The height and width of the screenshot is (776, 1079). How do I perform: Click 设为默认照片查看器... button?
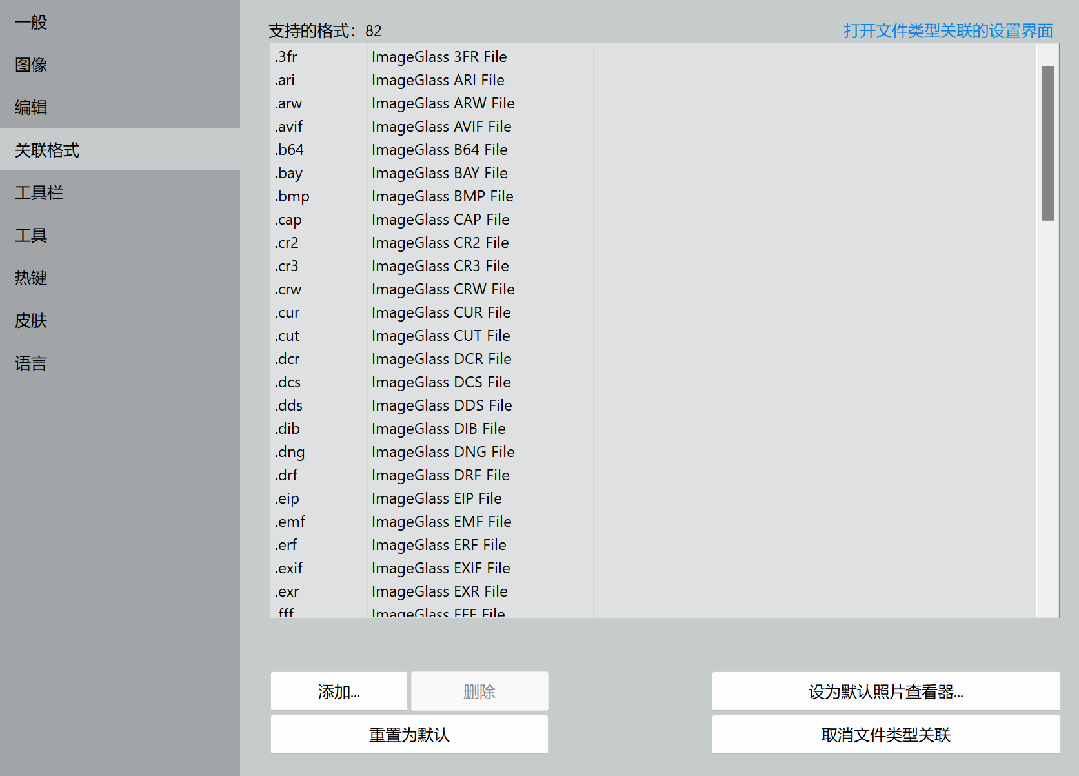click(x=886, y=691)
